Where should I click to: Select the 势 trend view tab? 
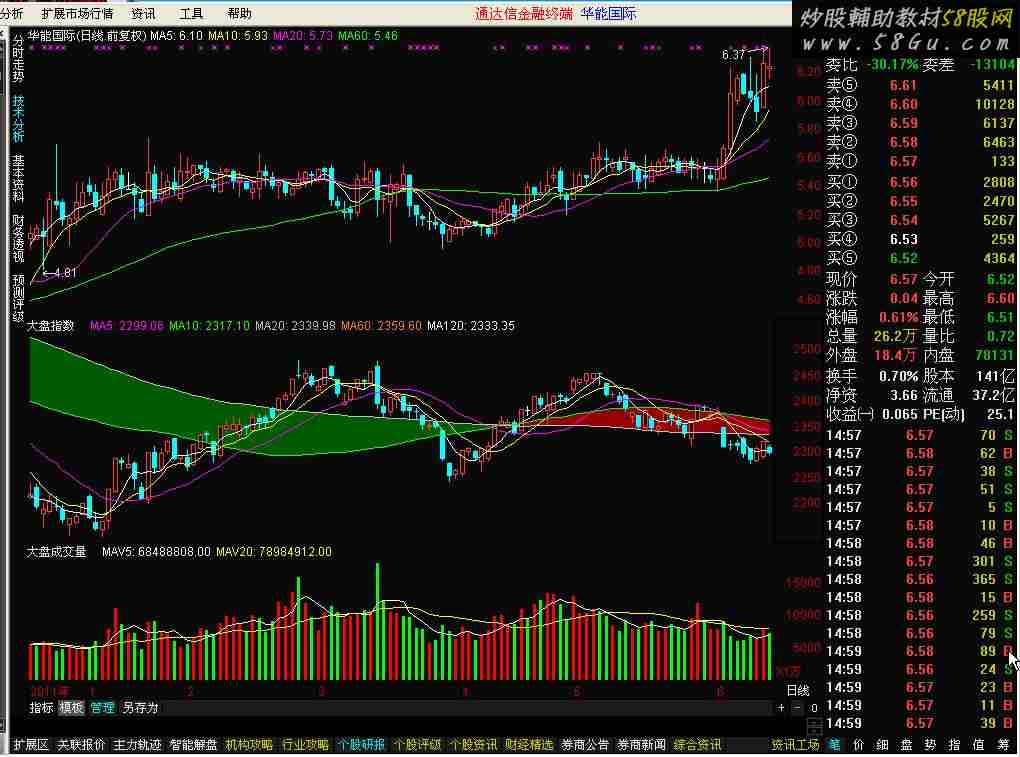point(930,745)
